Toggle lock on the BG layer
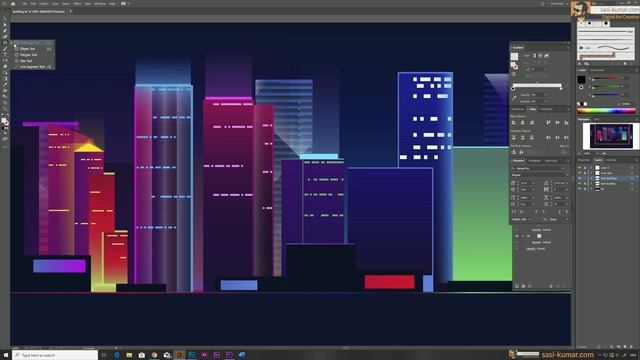The image size is (640, 360). point(585,189)
